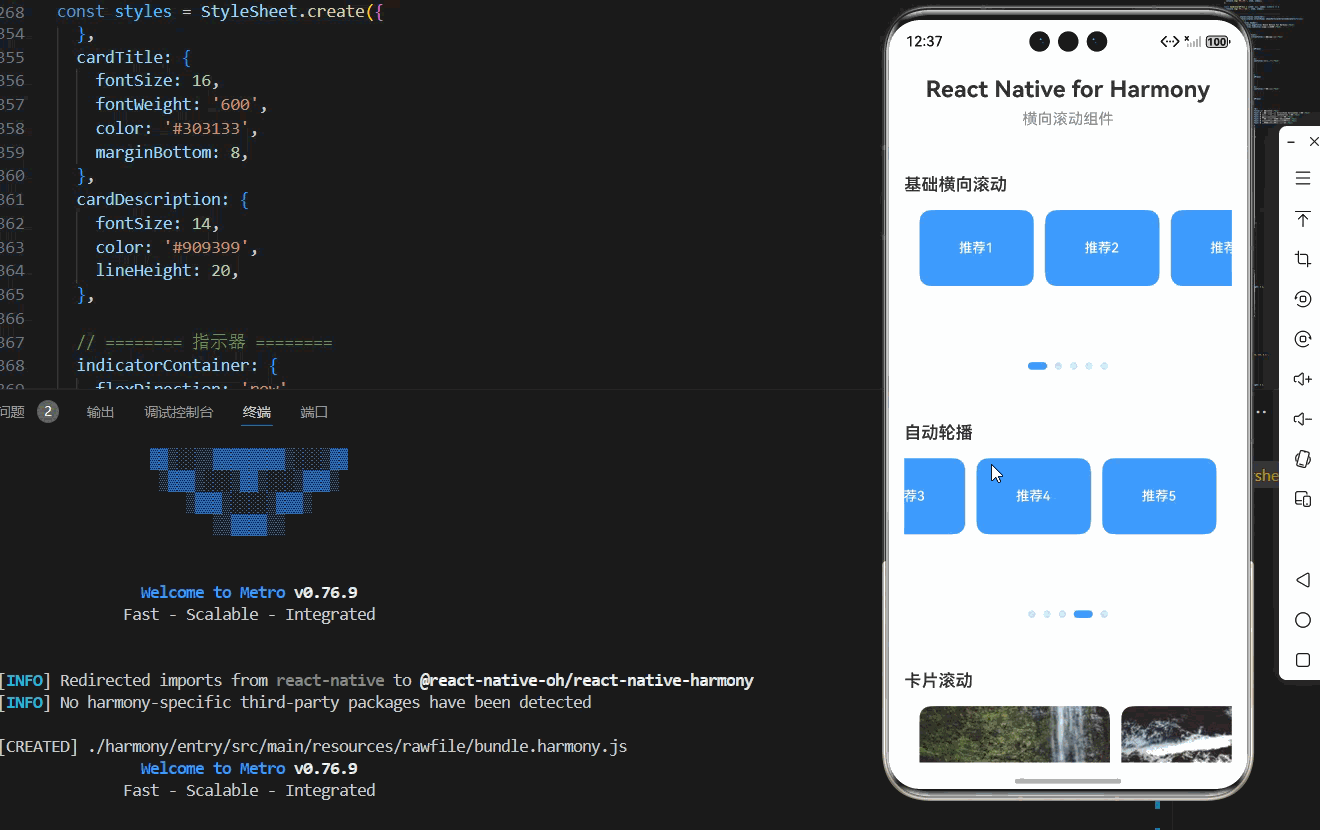Tap the 推荐2 card in 基础横向滚动

click(1102, 248)
